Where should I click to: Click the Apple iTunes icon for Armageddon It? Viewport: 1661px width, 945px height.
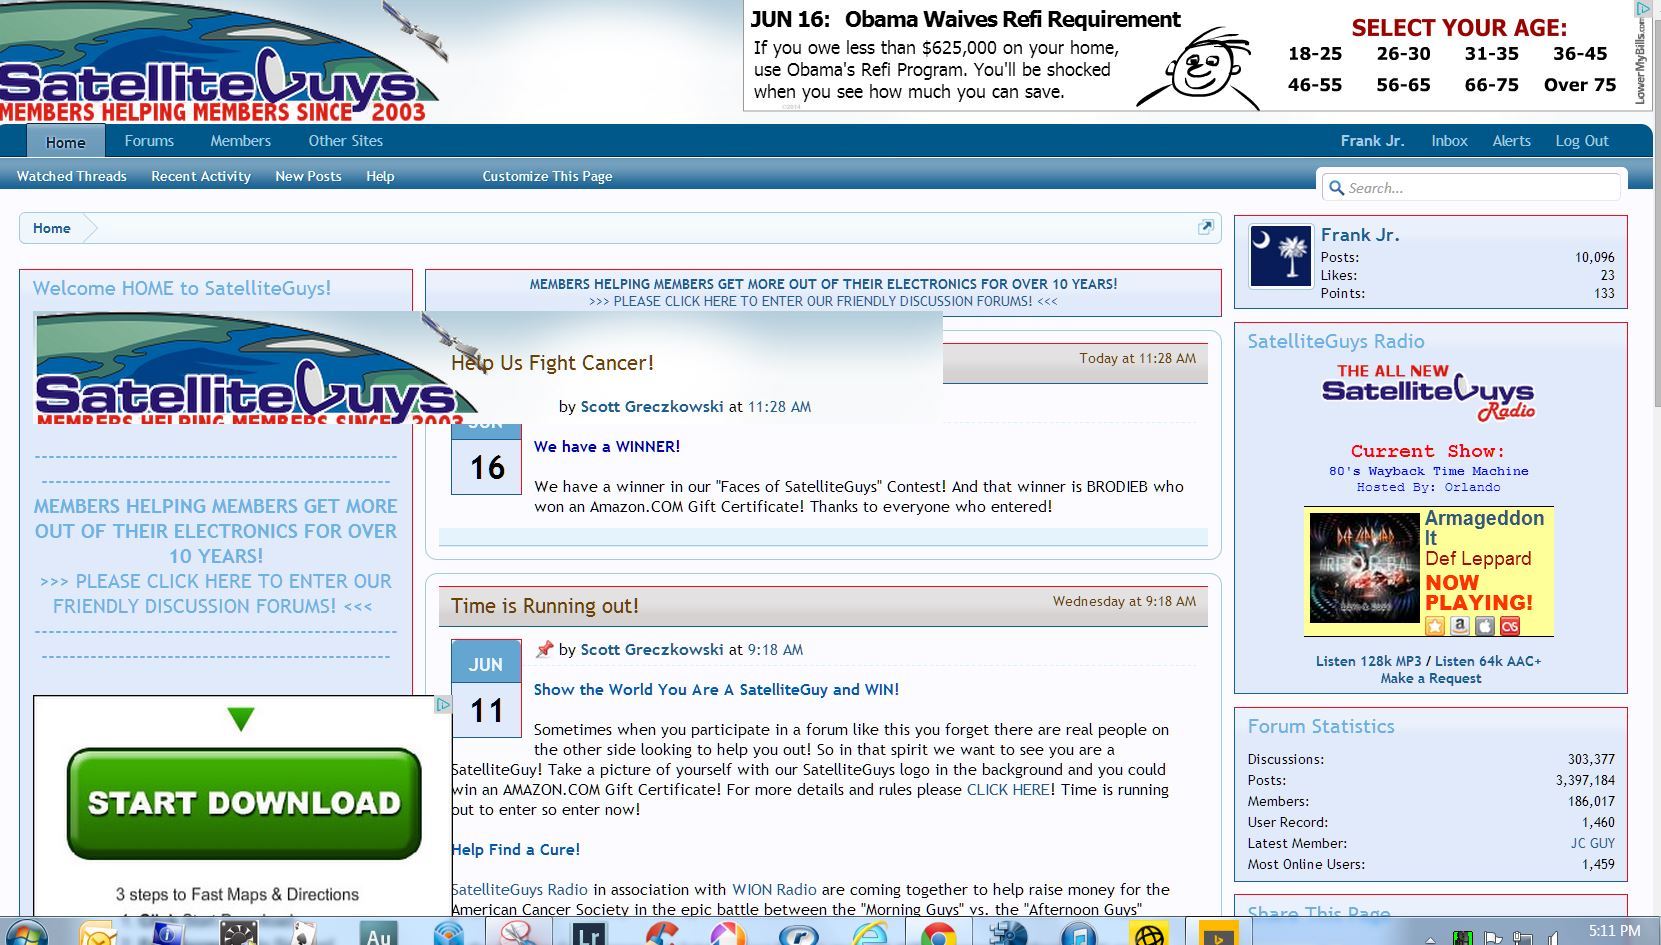tap(1485, 626)
